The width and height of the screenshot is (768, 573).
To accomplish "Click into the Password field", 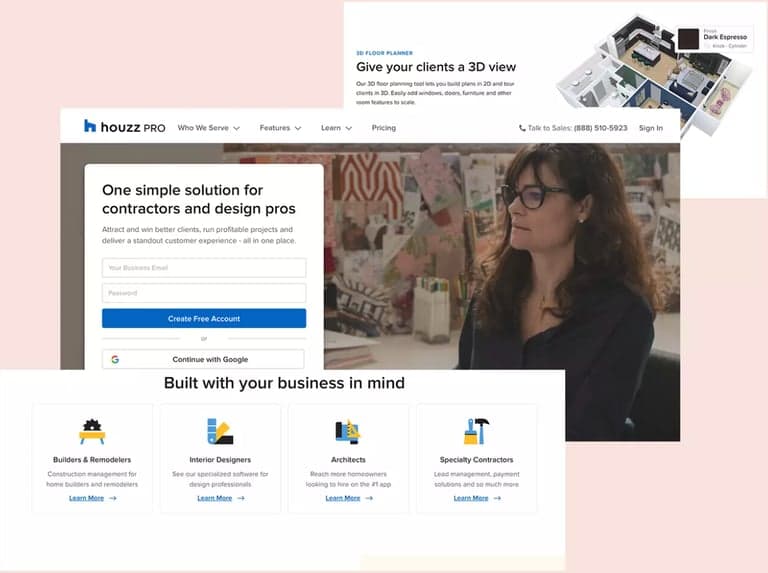I will pos(204,293).
